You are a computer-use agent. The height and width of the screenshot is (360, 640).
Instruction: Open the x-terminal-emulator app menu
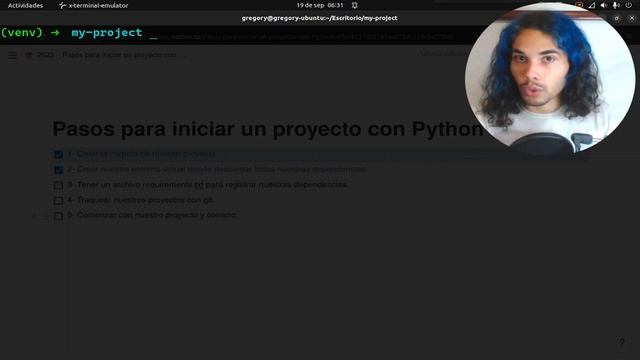pyautogui.click(x=93, y=5)
